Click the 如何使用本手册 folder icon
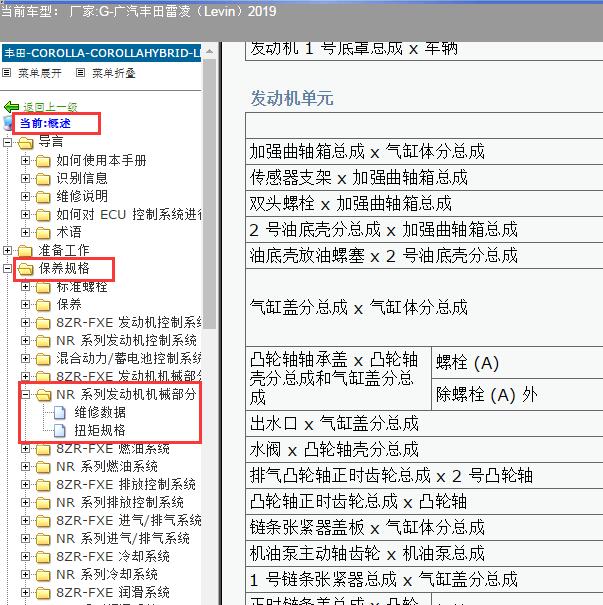The height and width of the screenshot is (605, 603). [43, 161]
